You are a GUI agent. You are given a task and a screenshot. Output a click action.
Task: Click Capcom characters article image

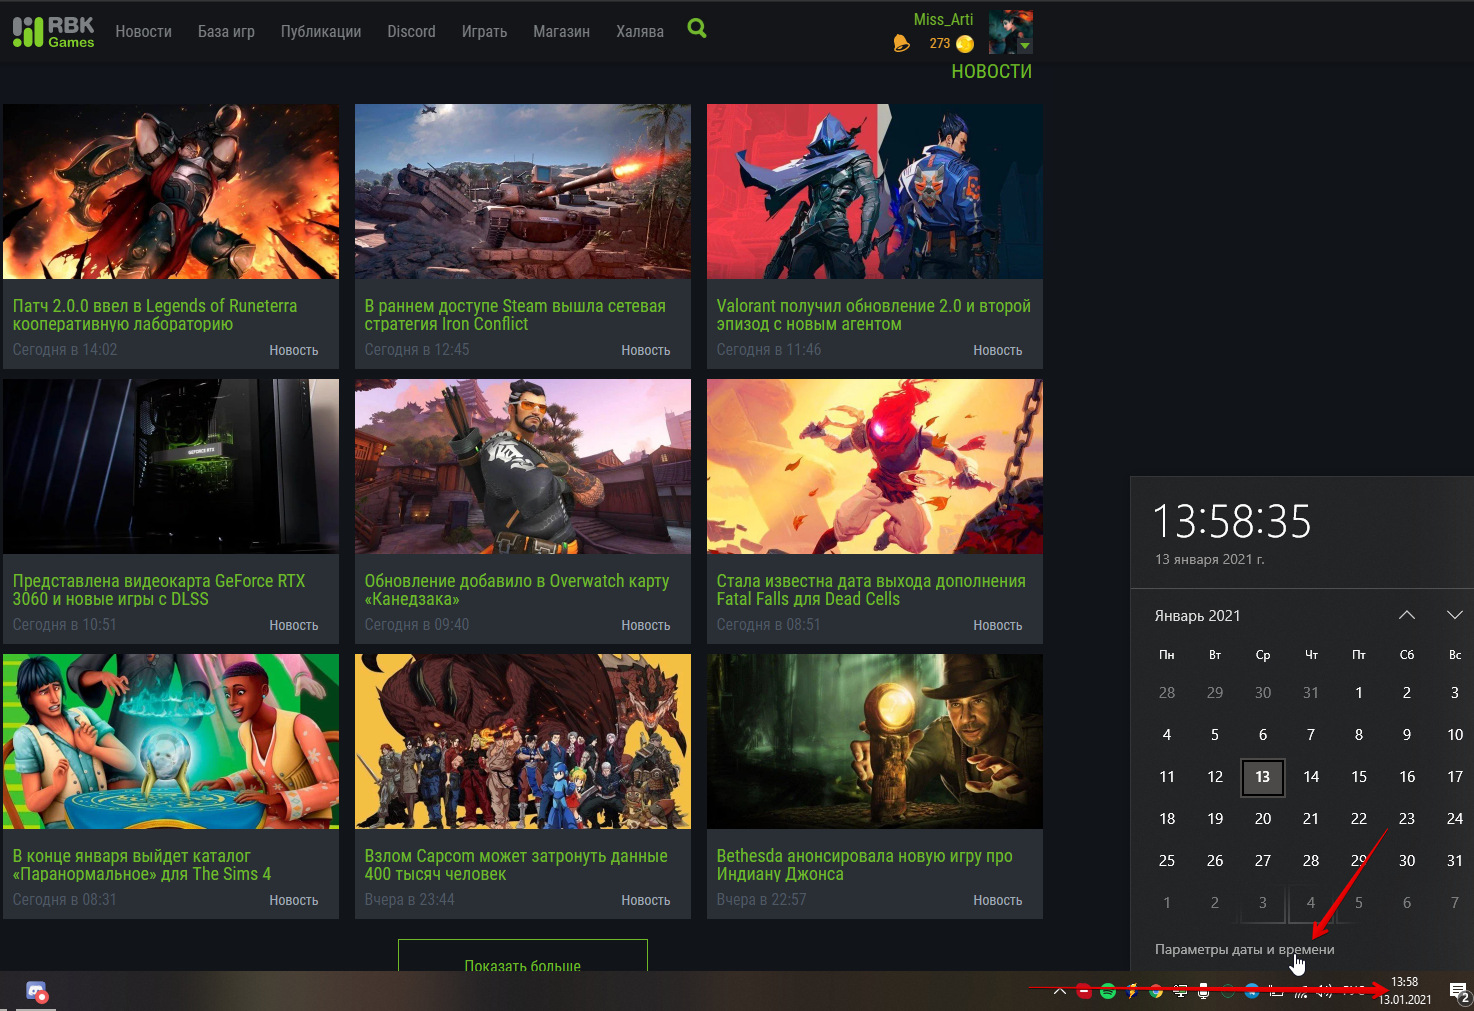523,741
